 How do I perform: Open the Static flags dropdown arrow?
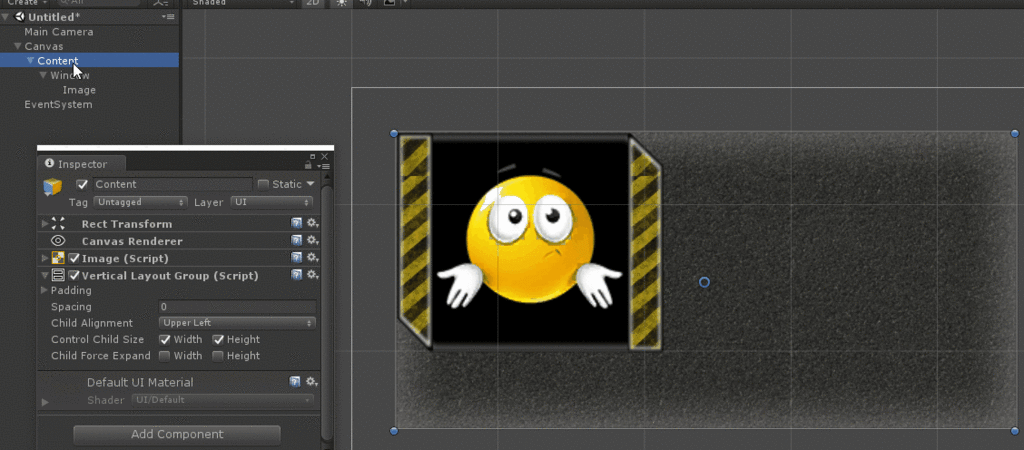pos(311,184)
